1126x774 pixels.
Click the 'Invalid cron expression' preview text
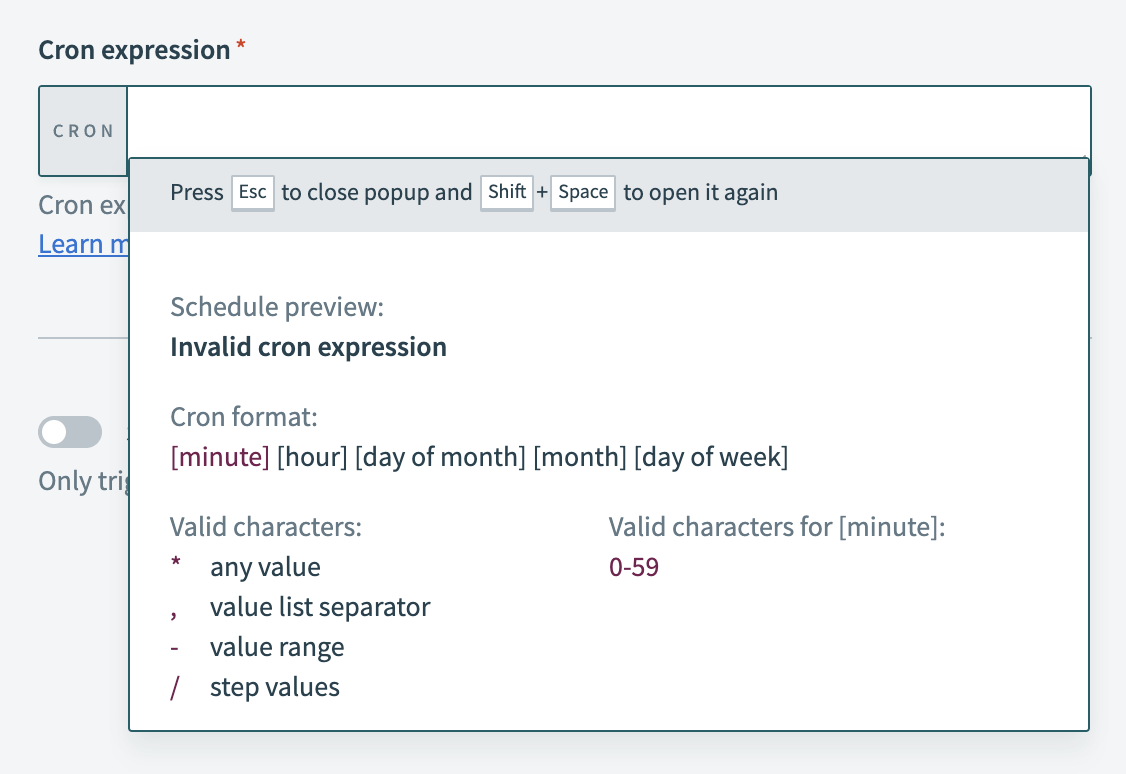[308, 347]
